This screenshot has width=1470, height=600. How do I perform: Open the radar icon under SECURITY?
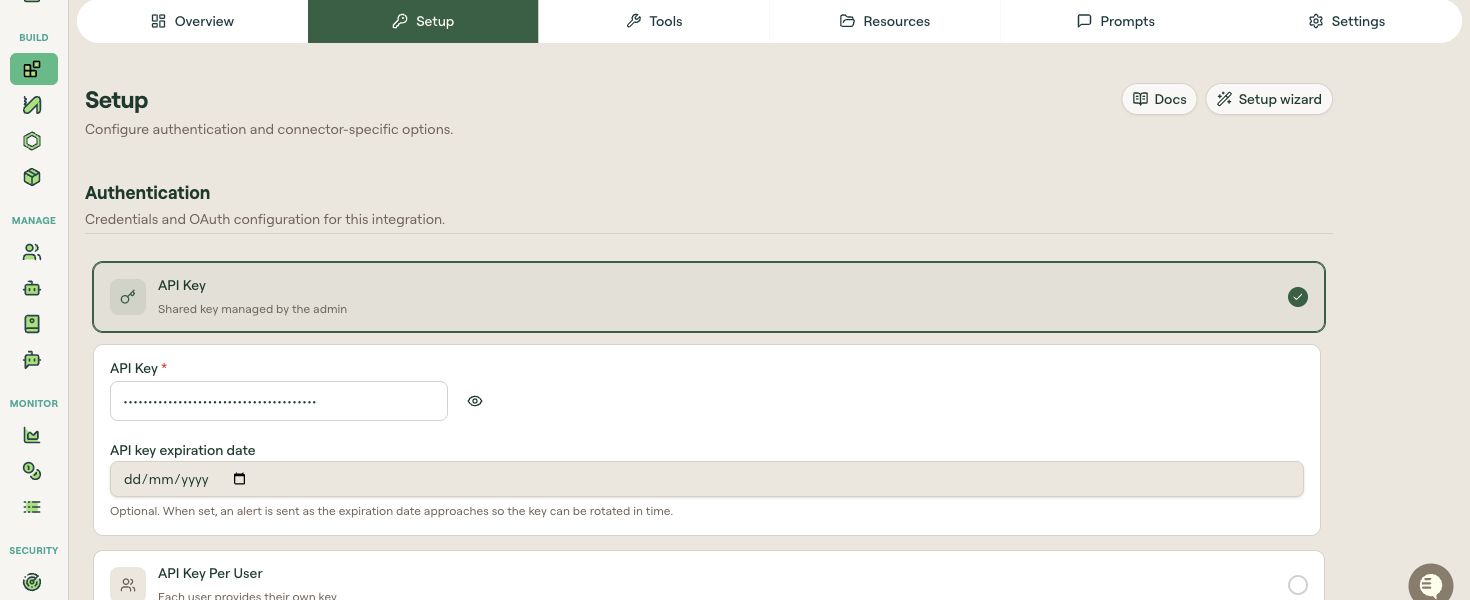32,581
